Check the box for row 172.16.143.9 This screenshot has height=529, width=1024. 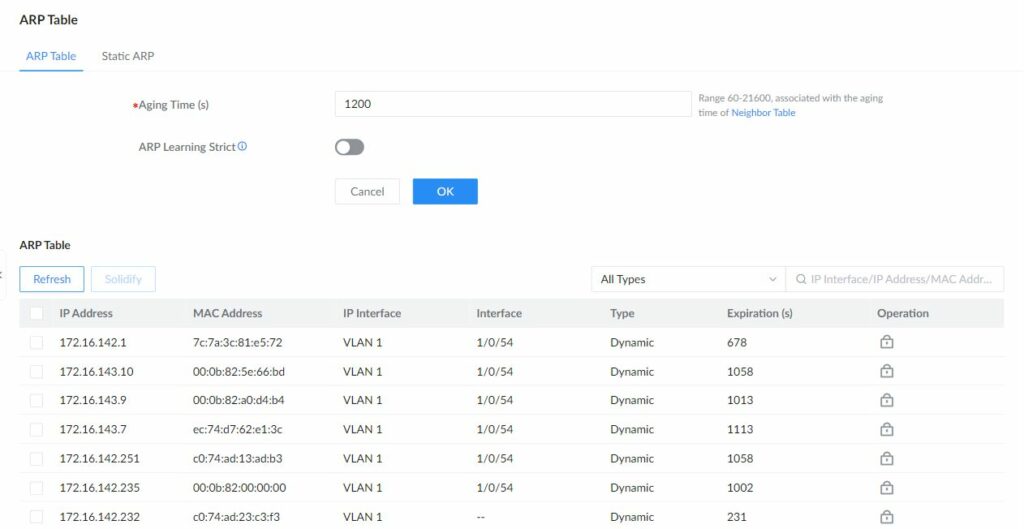coord(37,400)
